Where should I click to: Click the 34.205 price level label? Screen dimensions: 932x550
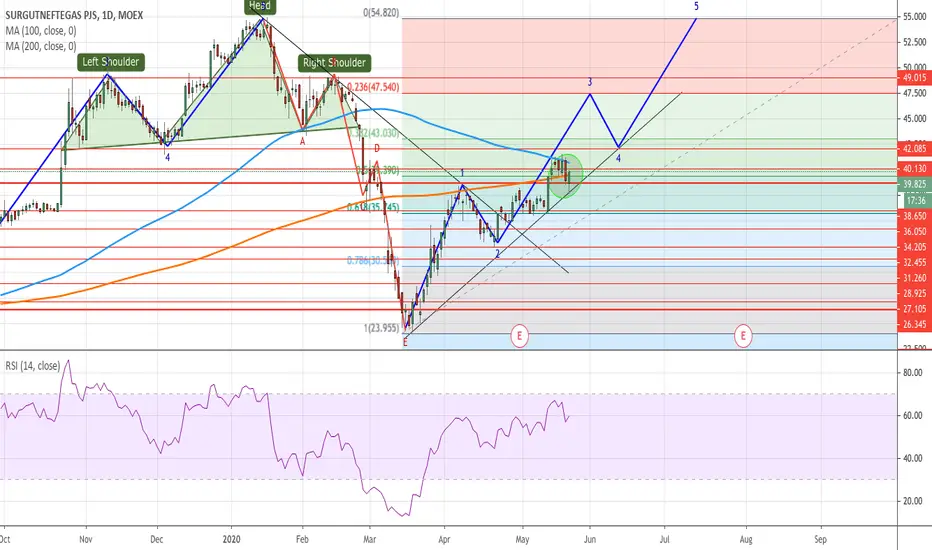click(x=915, y=247)
